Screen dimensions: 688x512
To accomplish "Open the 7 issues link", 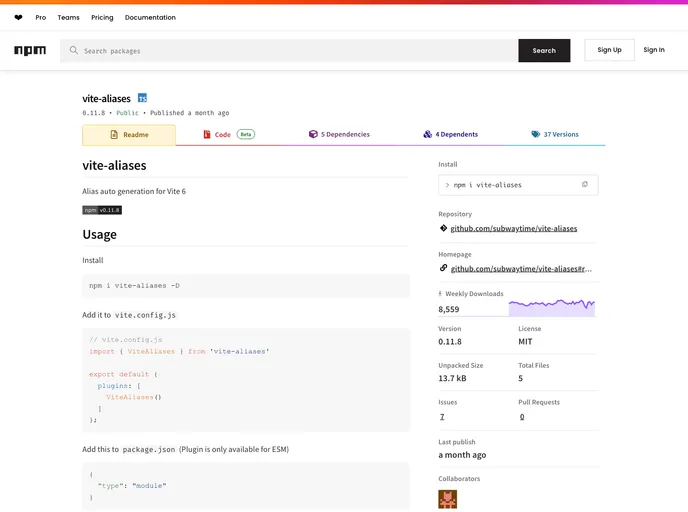I will tap(442, 417).
